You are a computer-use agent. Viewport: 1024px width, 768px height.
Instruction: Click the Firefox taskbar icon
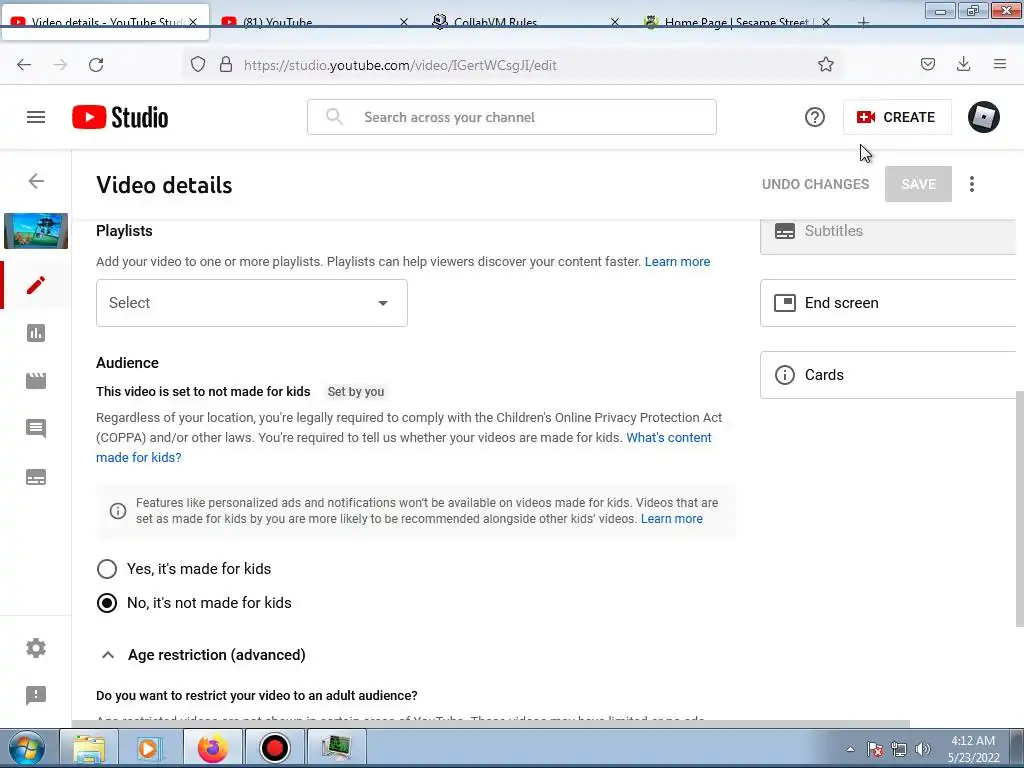[x=212, y=748]
